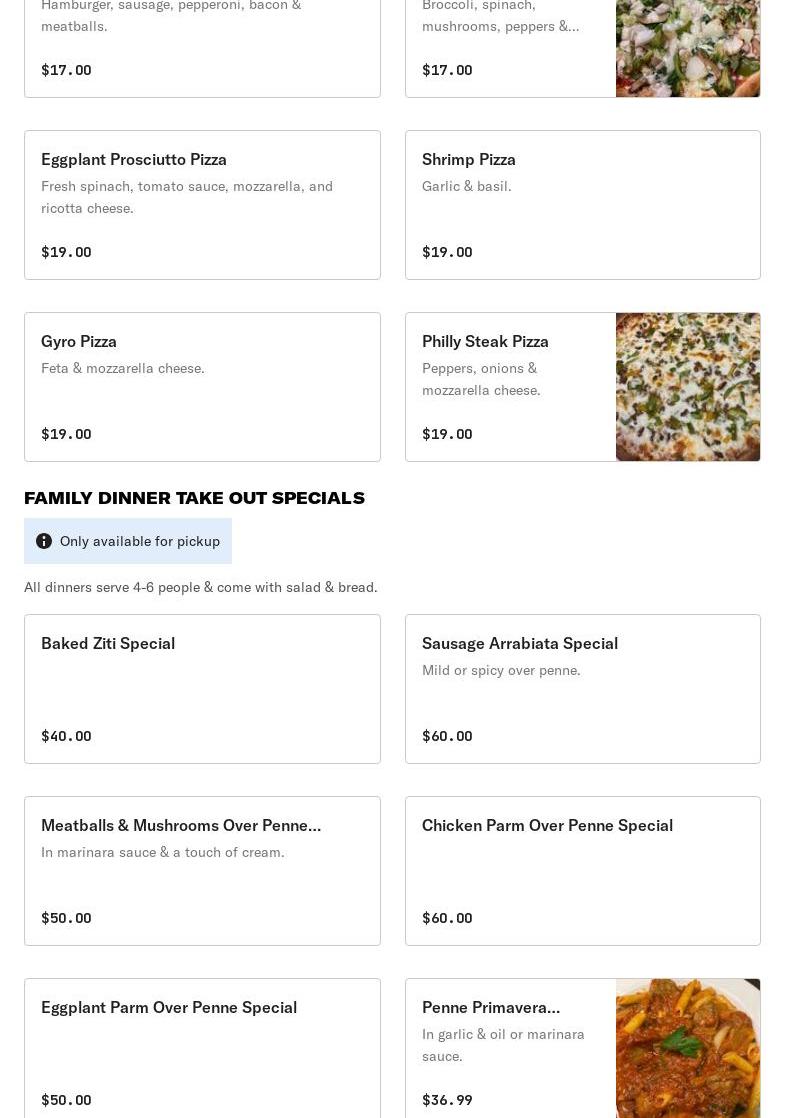785x1118 pixels.
Task: Open Meatballs & Mushrooms Over Penne special
Action: click(x=202, y=870)
